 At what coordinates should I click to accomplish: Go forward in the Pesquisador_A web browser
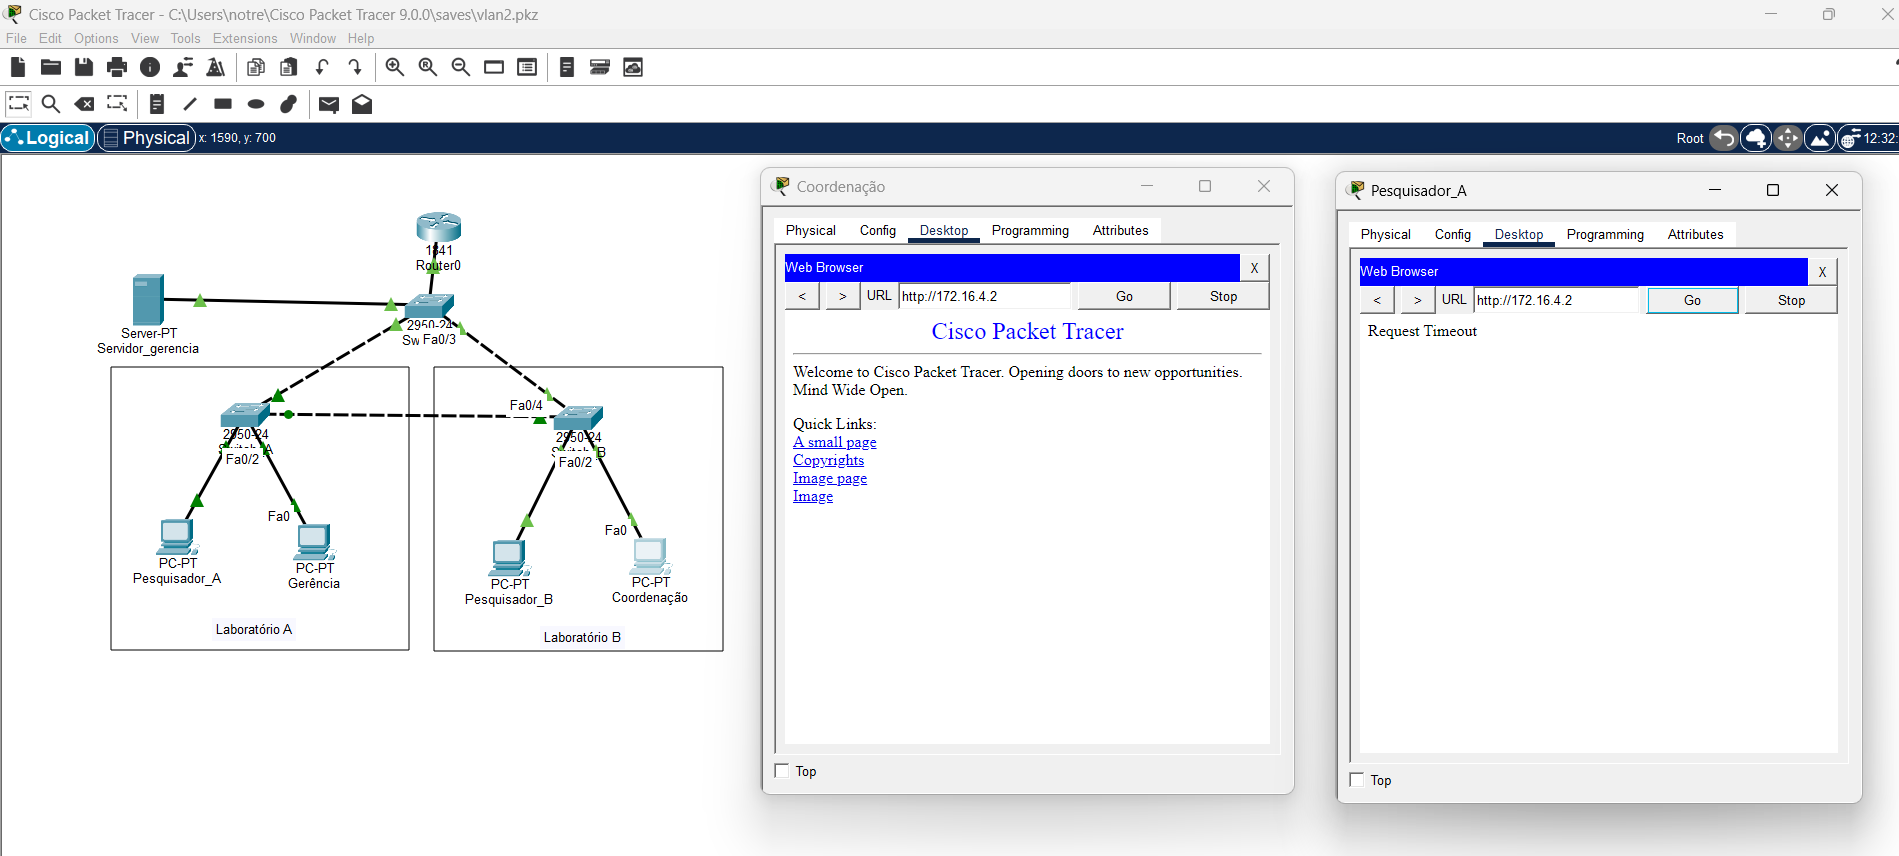pyautogui.click(x=1417, y=300)
